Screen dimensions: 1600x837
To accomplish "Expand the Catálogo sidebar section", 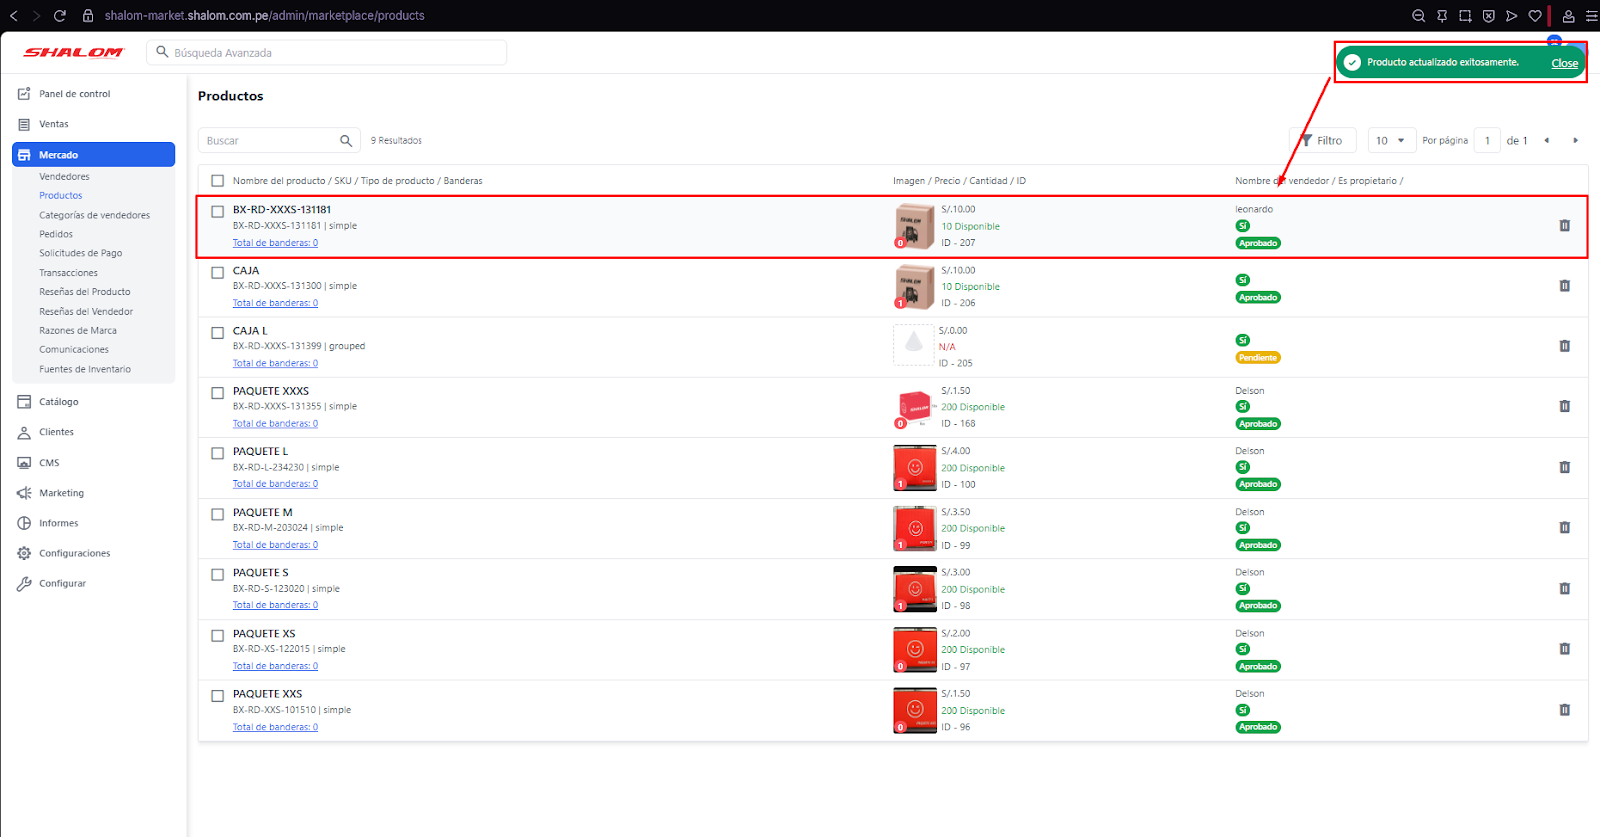I will click(x=58, y=402).
